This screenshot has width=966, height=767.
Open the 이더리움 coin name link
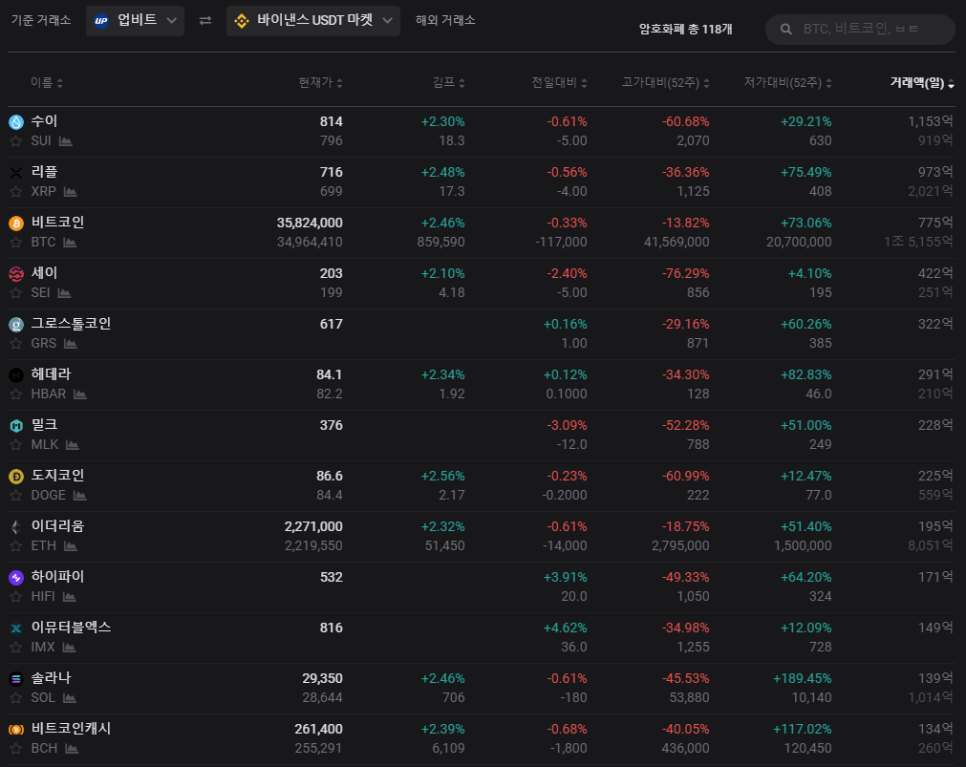point(58,526)
